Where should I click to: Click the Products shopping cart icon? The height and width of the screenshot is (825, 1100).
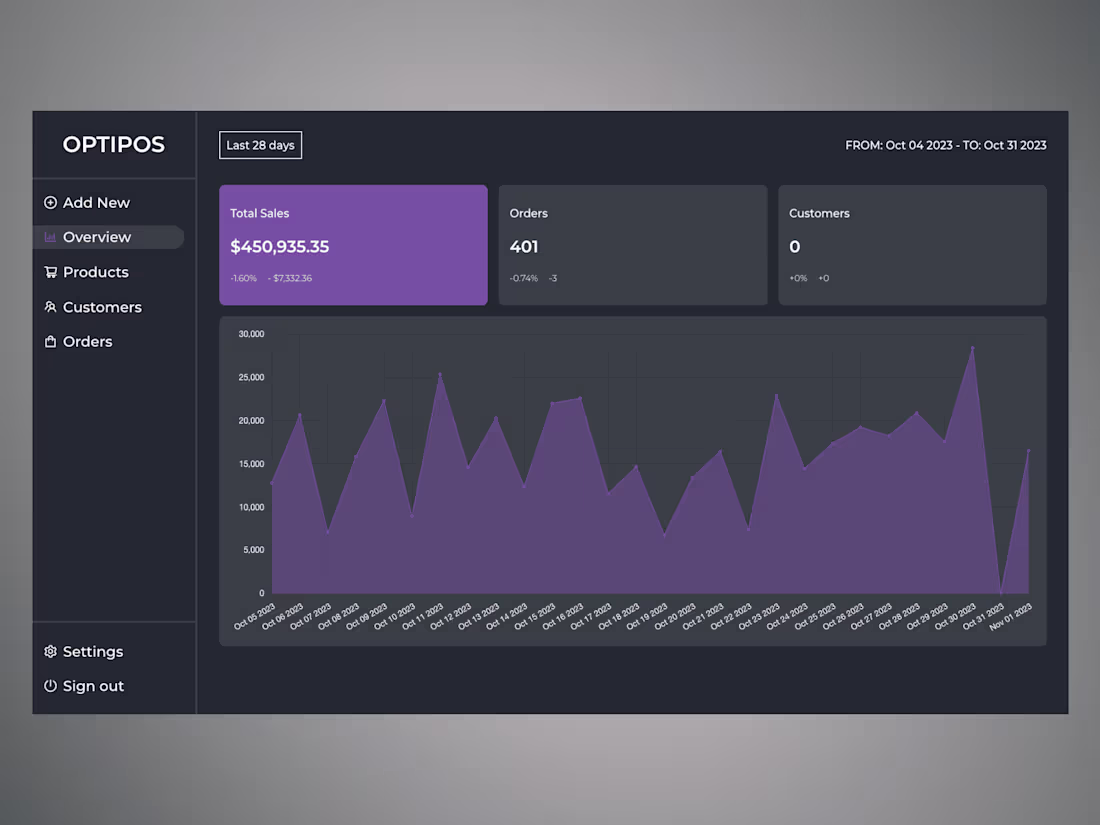point(50,272)
